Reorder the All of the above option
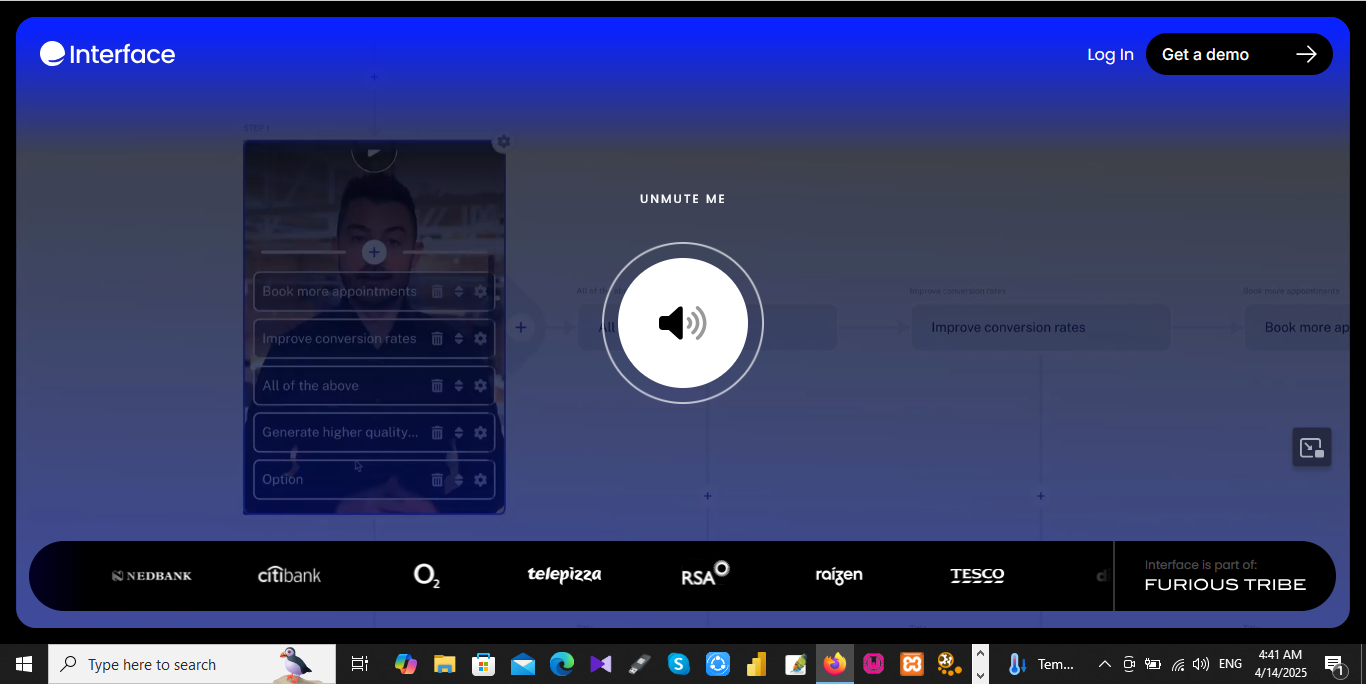The image size is (1366, 684). [x=459, y=386]
